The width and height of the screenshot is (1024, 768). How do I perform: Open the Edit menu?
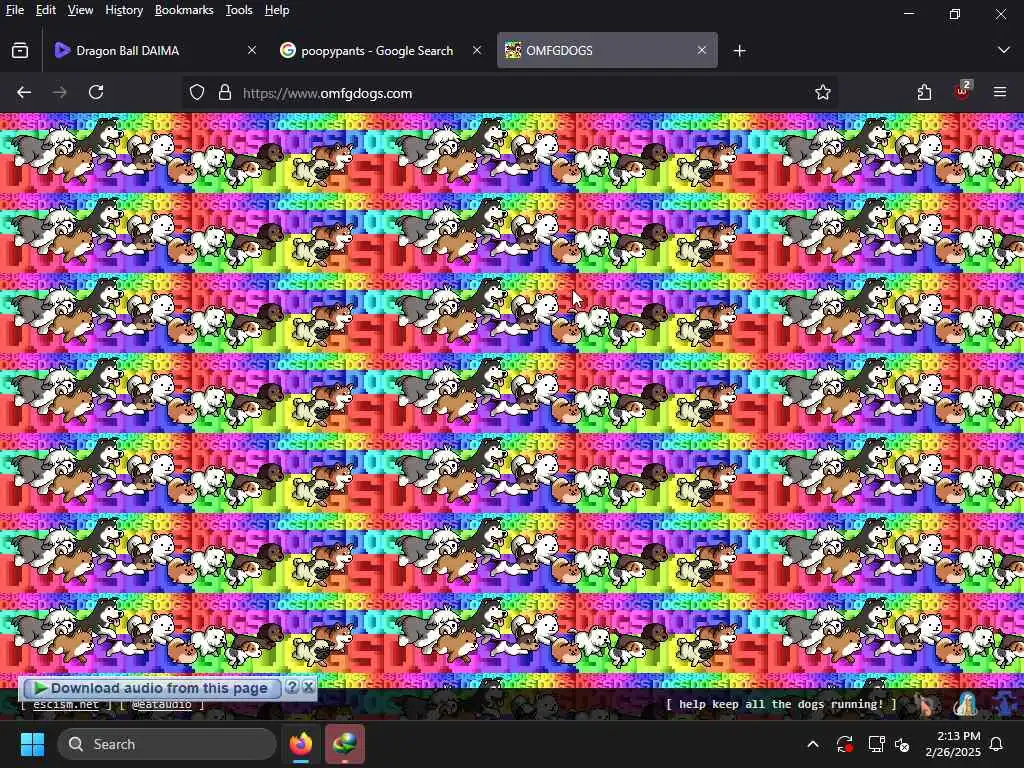point(45,10)
